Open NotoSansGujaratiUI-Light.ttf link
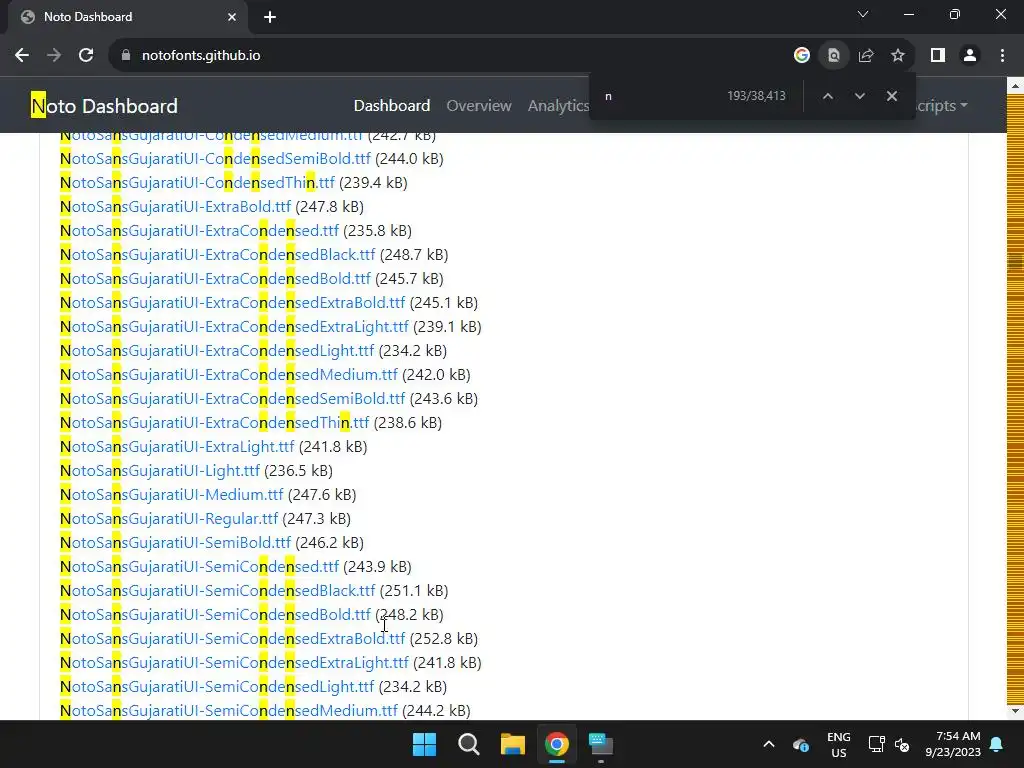The image size is (1024, 768). (x=160, y=471)
